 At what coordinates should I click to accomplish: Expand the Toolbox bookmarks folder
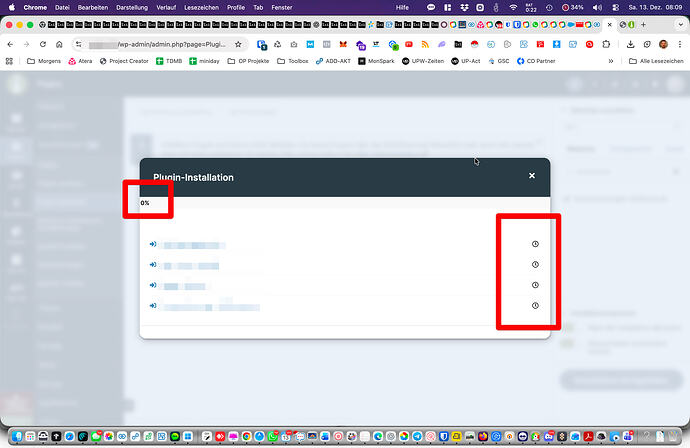(x=291, y=61)
